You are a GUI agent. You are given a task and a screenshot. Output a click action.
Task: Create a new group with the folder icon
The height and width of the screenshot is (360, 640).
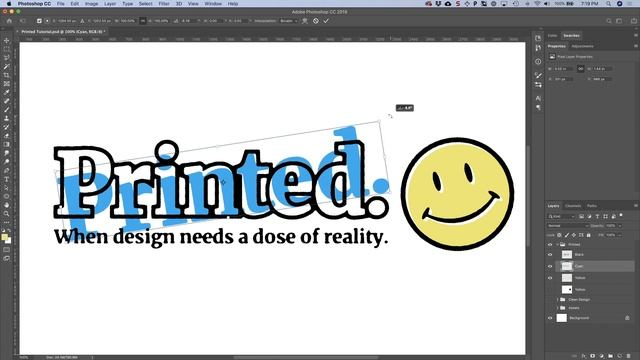coord(611,356)
